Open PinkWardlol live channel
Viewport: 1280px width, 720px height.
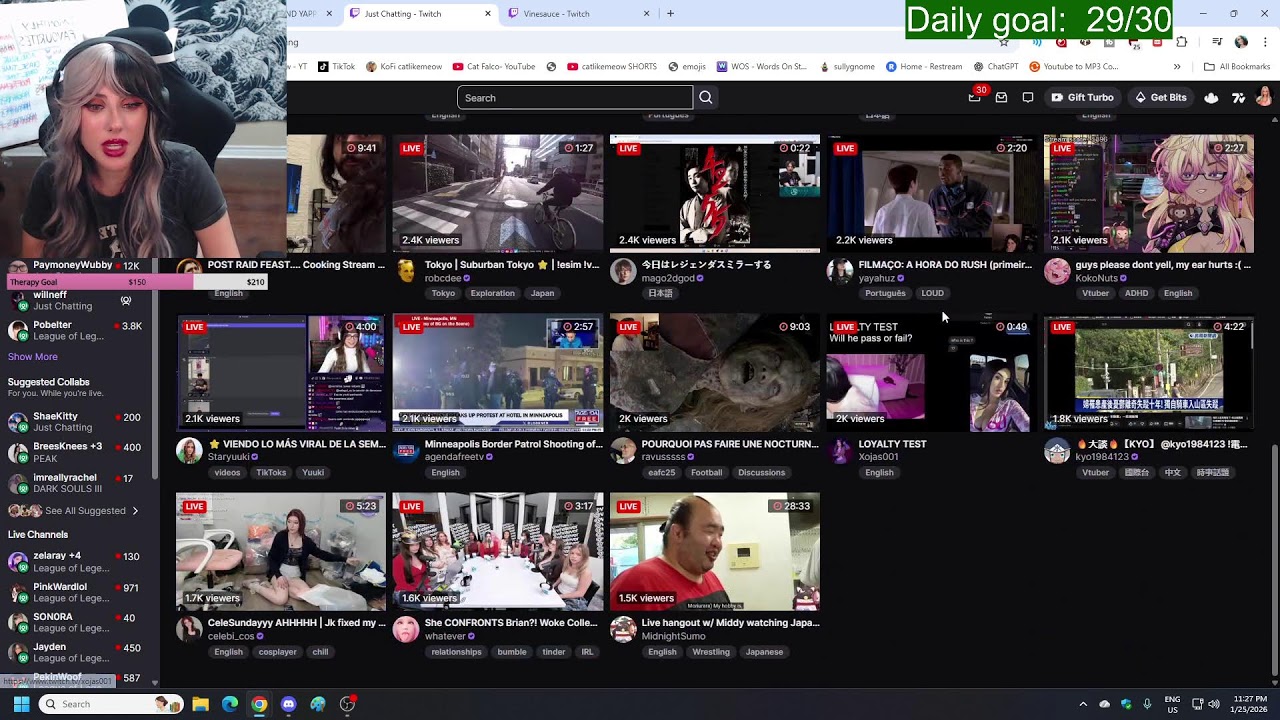tap(78, 592)
